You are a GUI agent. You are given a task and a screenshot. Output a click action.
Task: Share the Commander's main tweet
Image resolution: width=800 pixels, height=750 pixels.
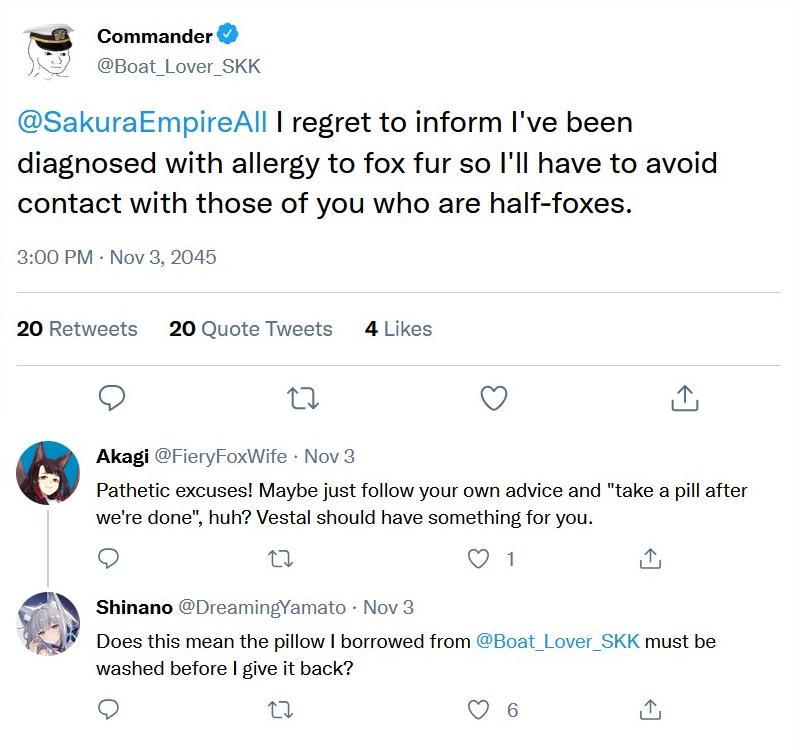point(684,399)
